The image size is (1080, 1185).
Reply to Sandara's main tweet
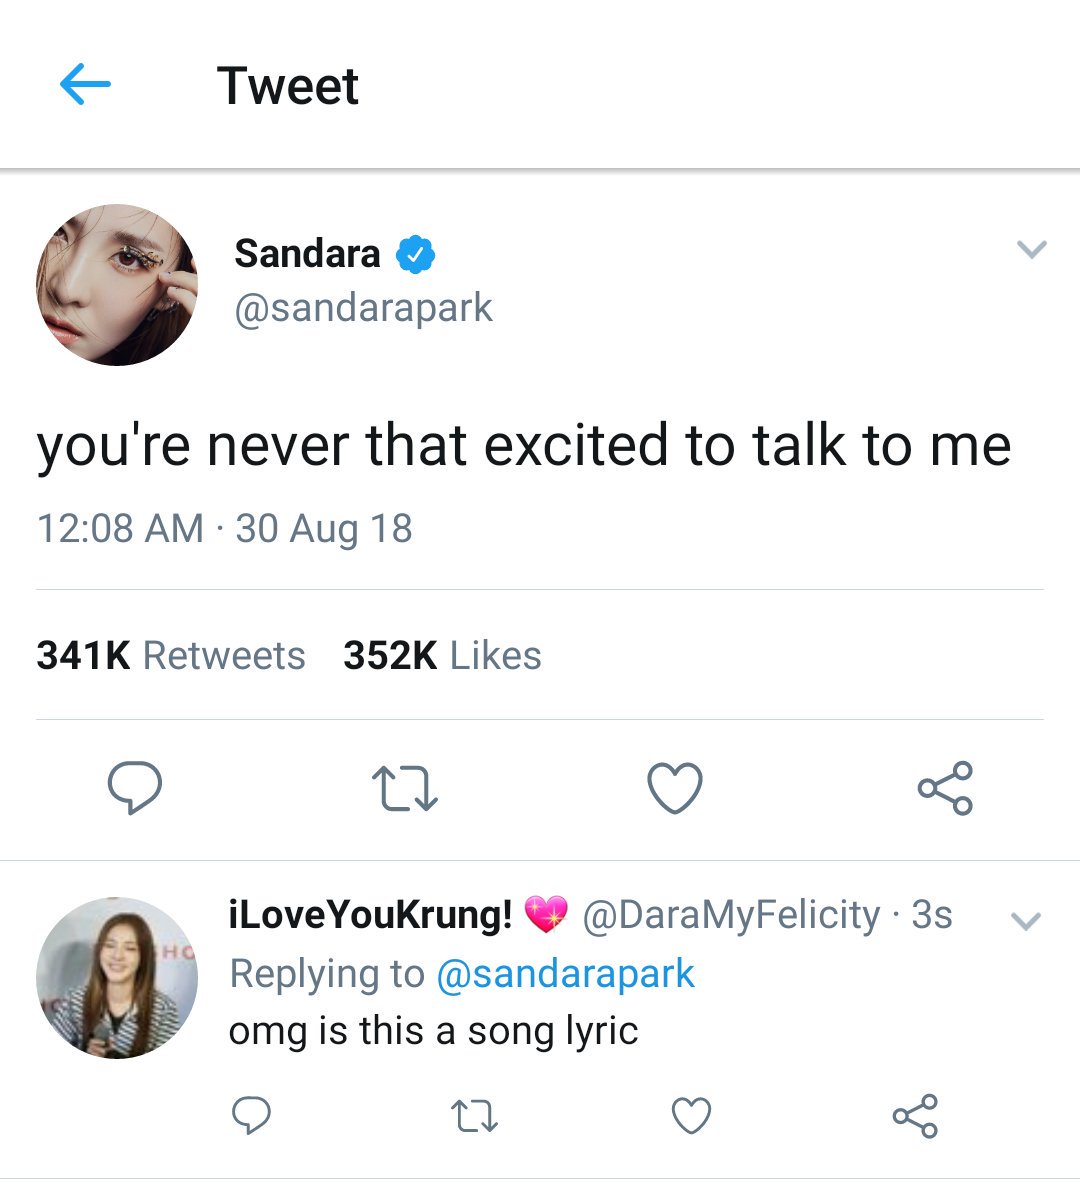(135, 787)
